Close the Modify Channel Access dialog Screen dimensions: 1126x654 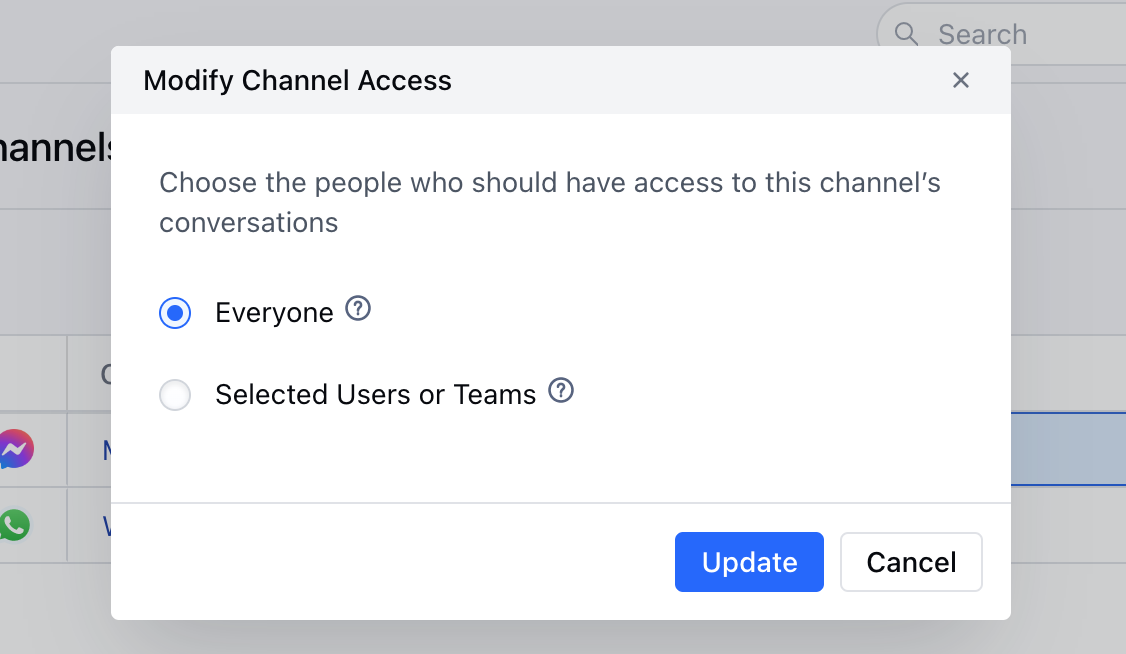coord(960,80)
